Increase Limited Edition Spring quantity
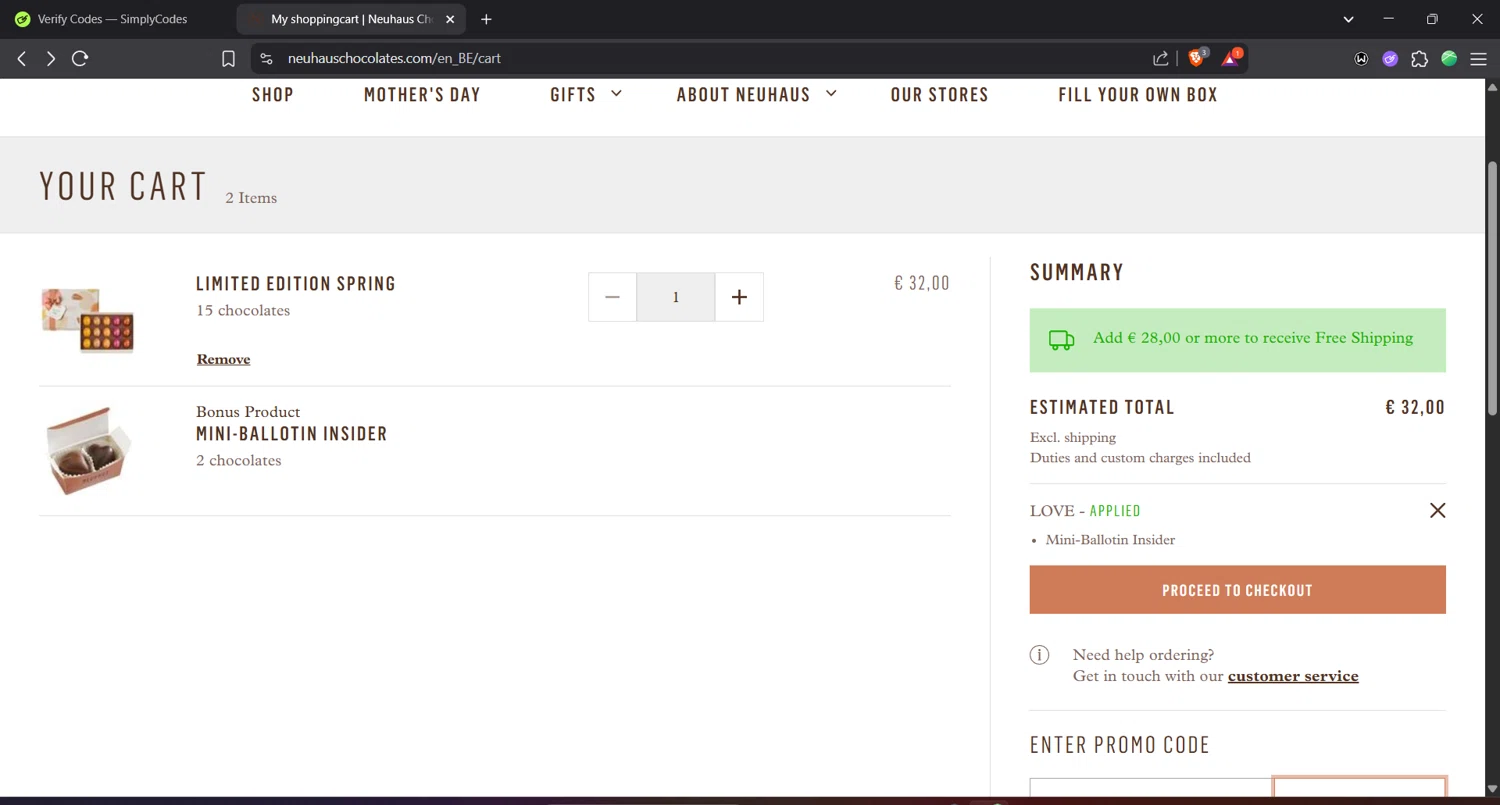This screenshot has height=805, width=1500. pyautogui.click(x=739, y=297)
